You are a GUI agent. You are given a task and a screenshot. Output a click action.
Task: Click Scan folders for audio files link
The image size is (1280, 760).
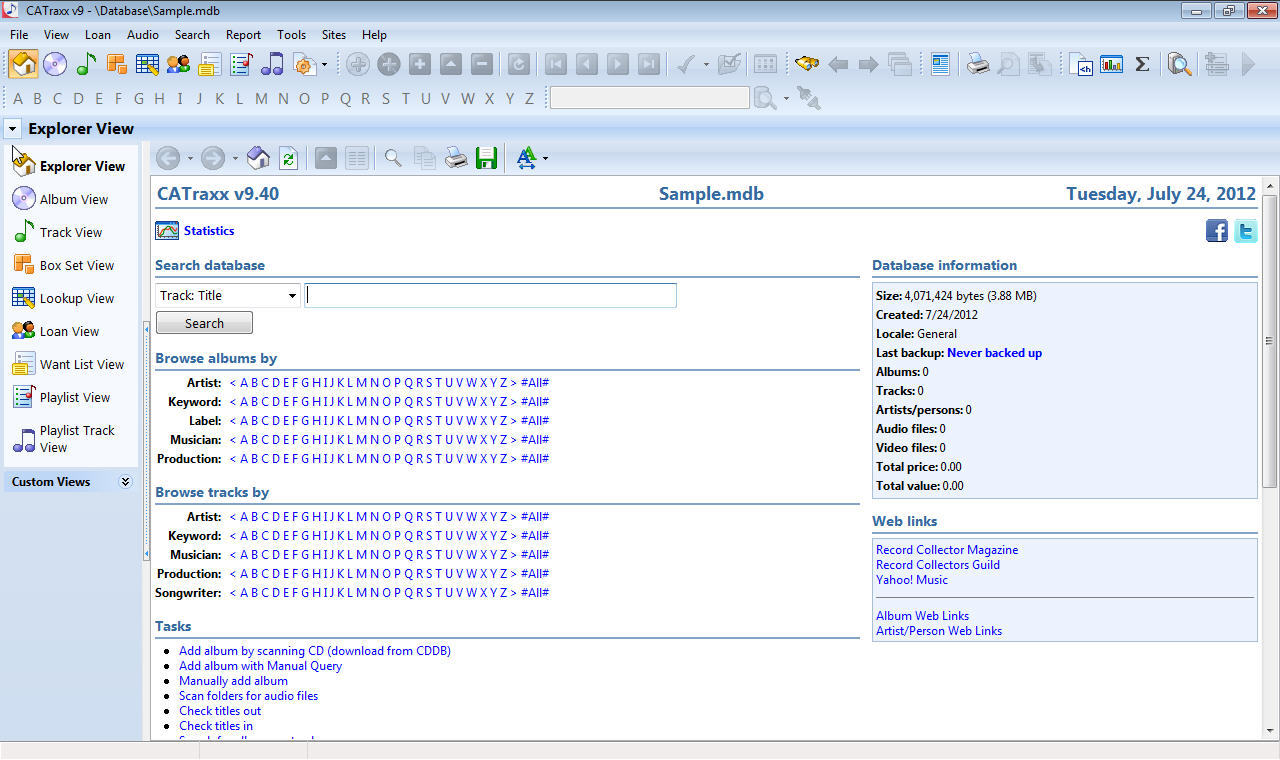[x=248, y=696]
